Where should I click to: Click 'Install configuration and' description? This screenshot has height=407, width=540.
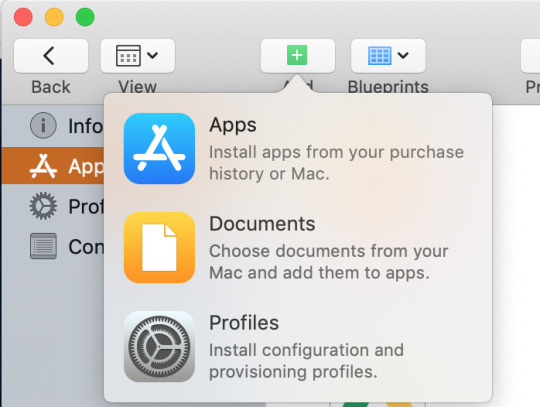tap(307, 350)
